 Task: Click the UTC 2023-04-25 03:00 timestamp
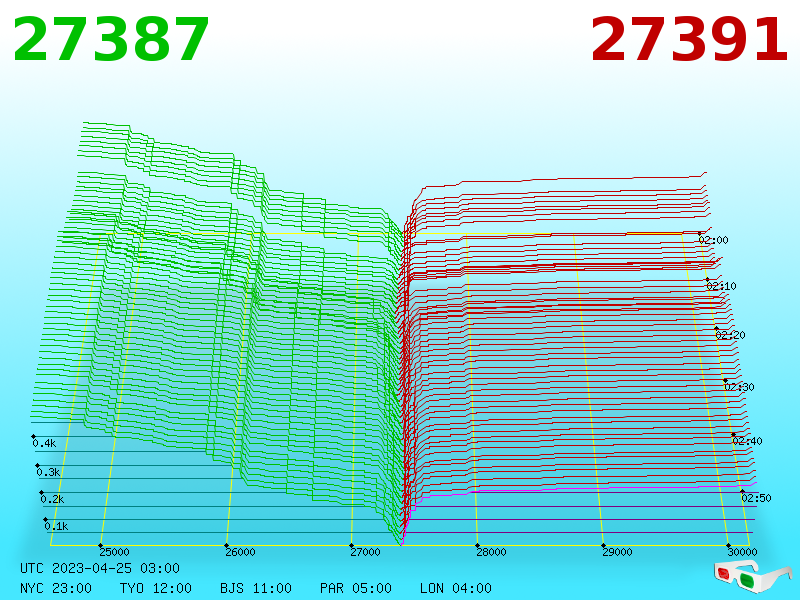(100, 568)
